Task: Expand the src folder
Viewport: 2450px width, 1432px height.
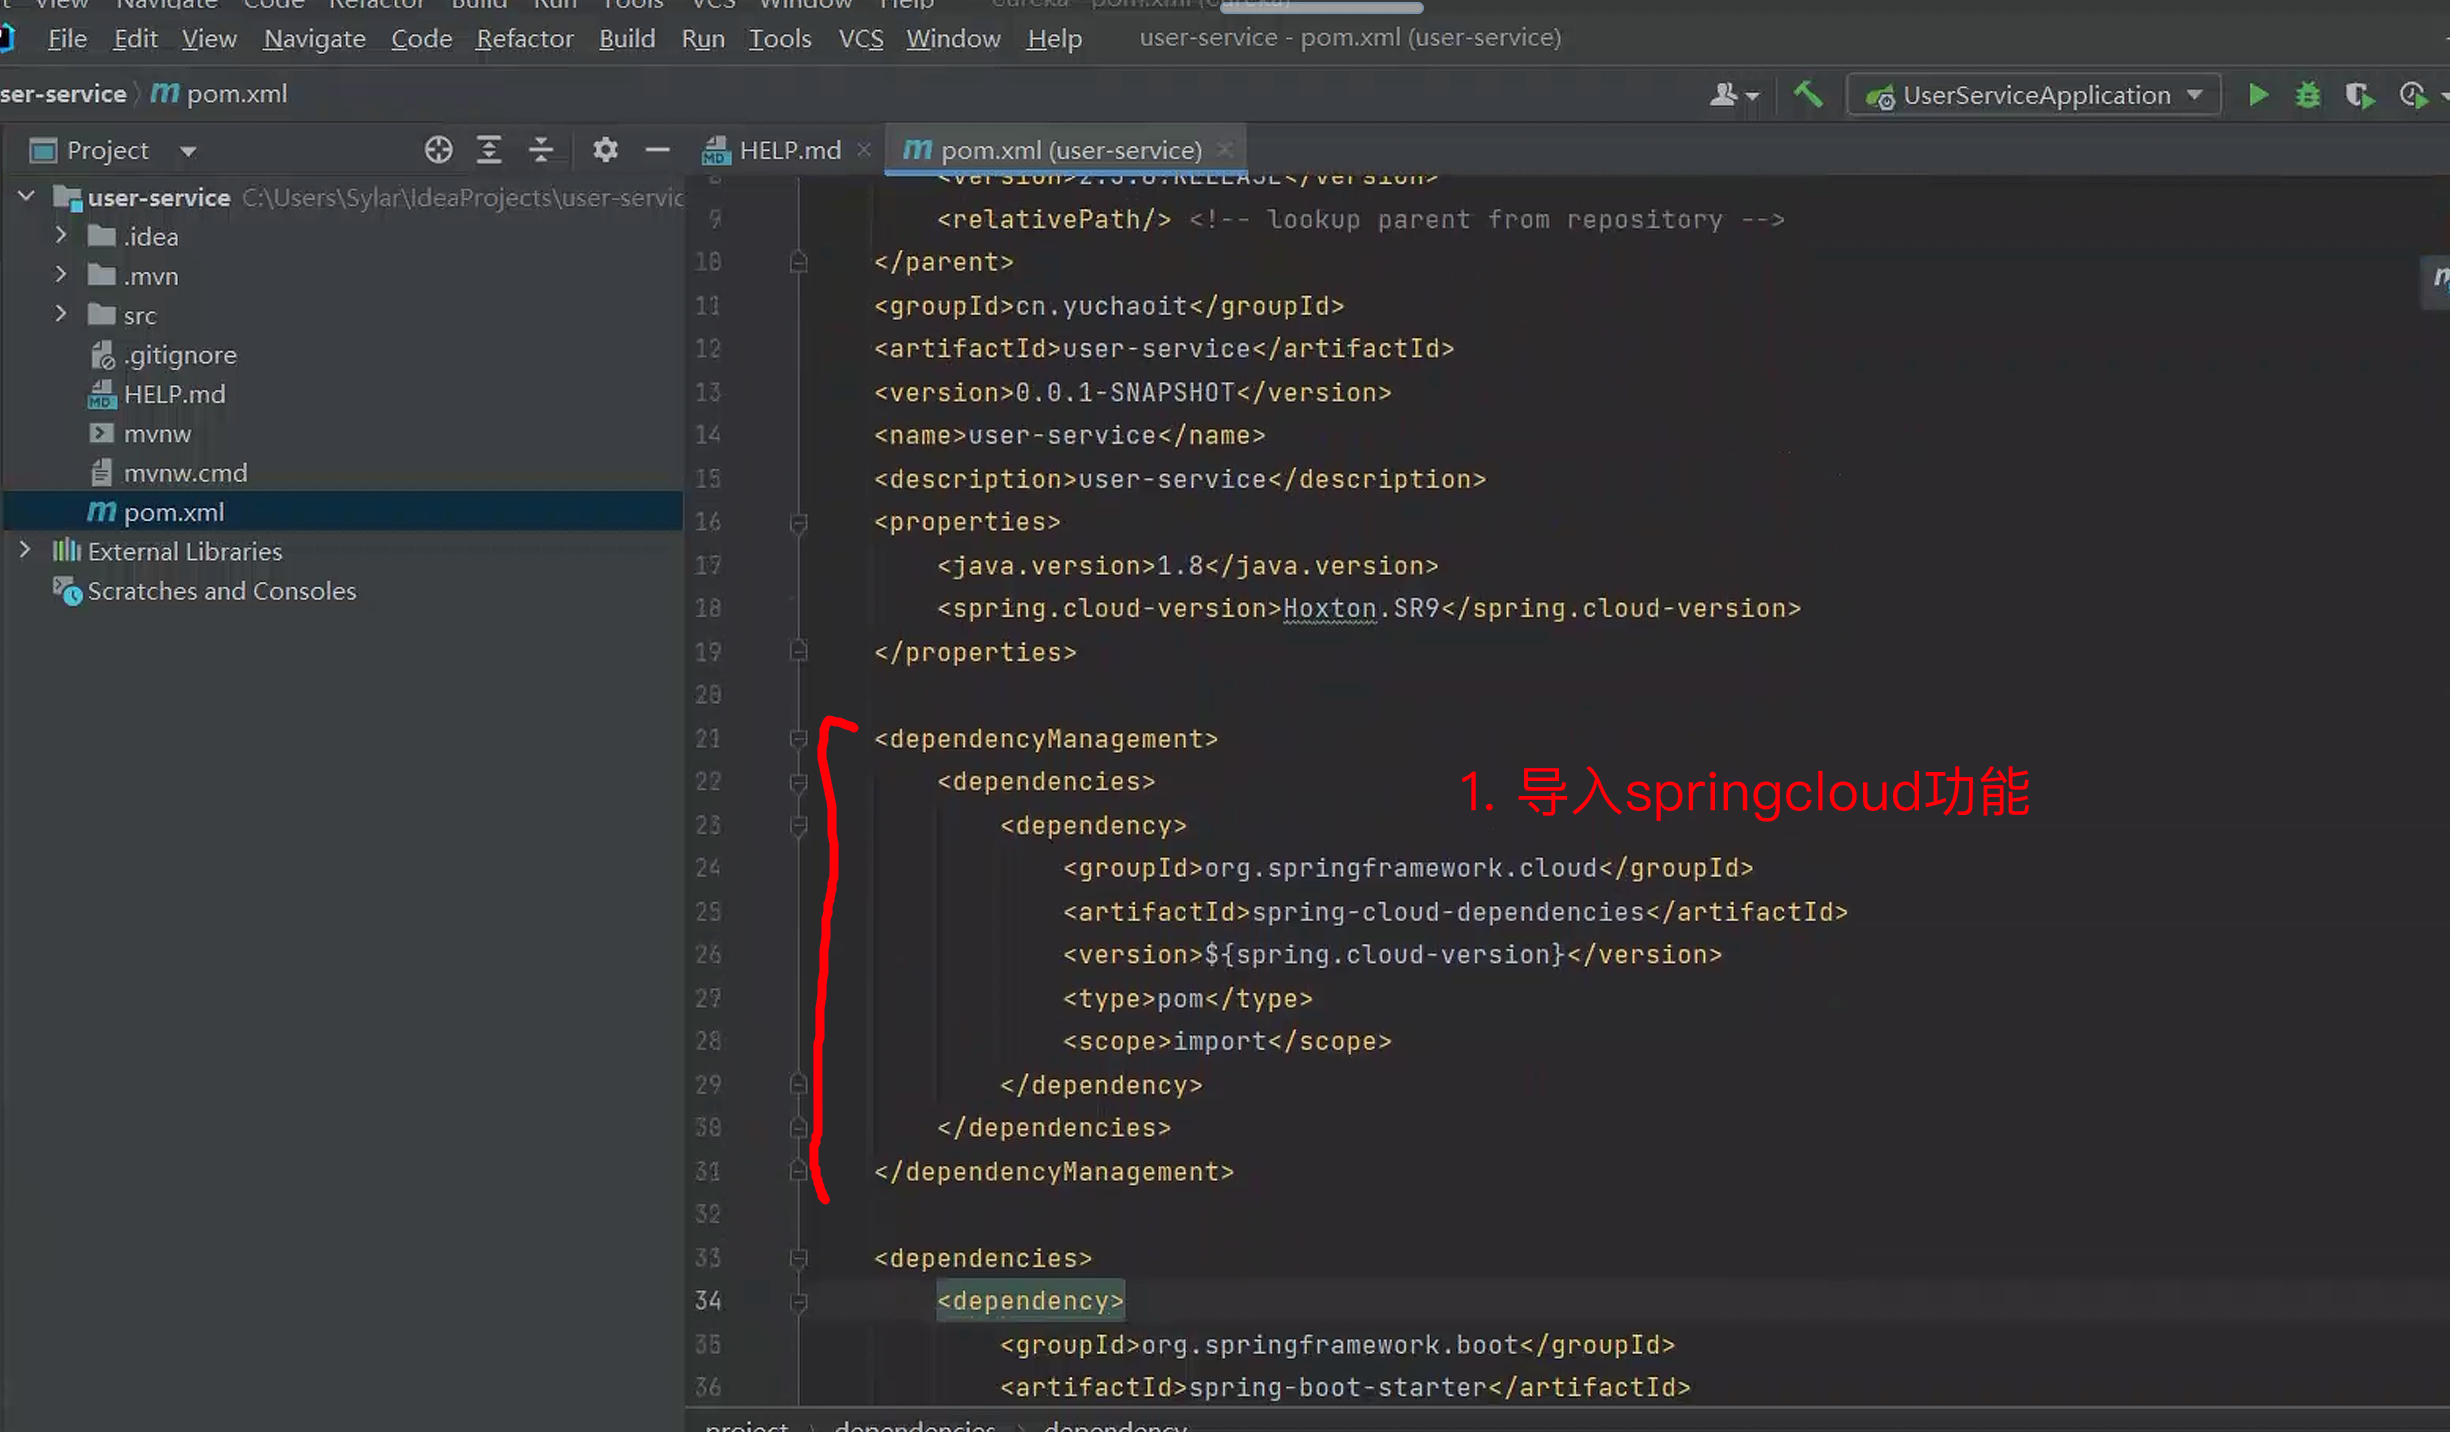Action: click(x=61, y=315)
